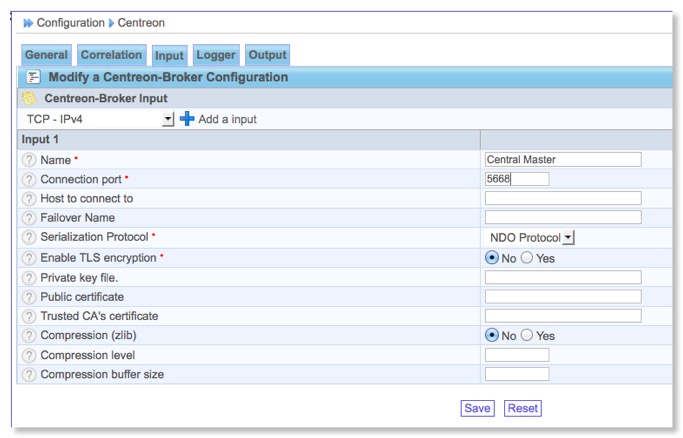Switch to the Logger tab
683x438 pixels.
pyautogui.click(x=215, y=56)
